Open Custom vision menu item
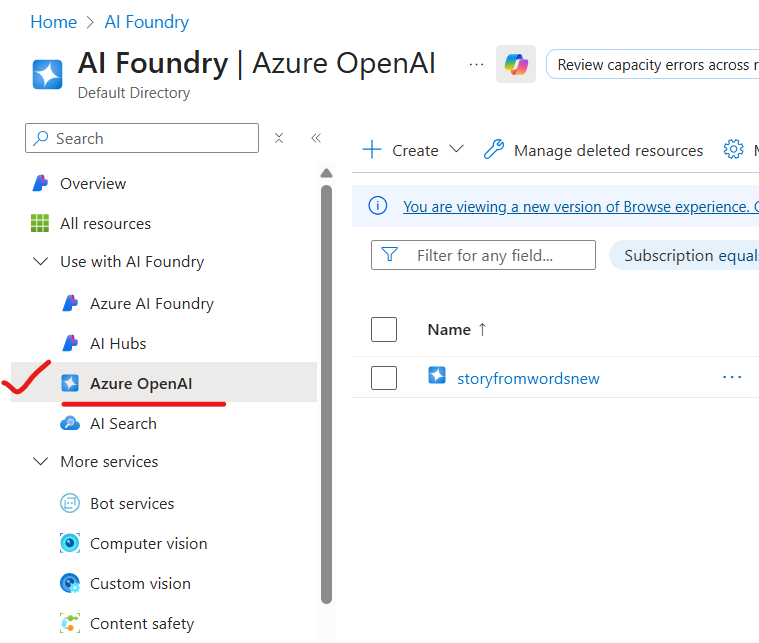 (140, 583)
